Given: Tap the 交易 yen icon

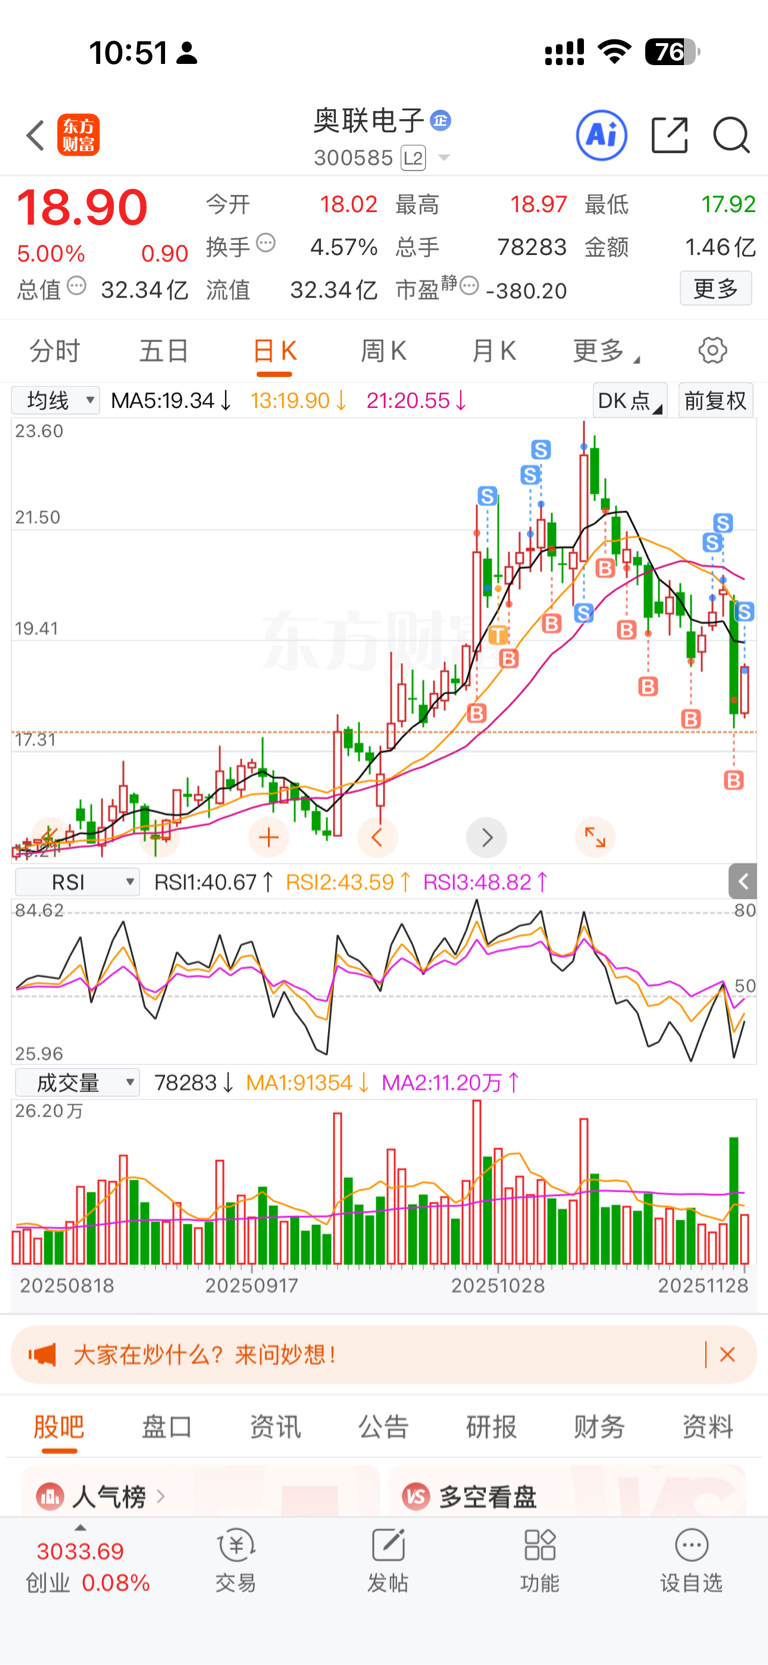Looking at the screenshot, I should [x=236, y=1546].
